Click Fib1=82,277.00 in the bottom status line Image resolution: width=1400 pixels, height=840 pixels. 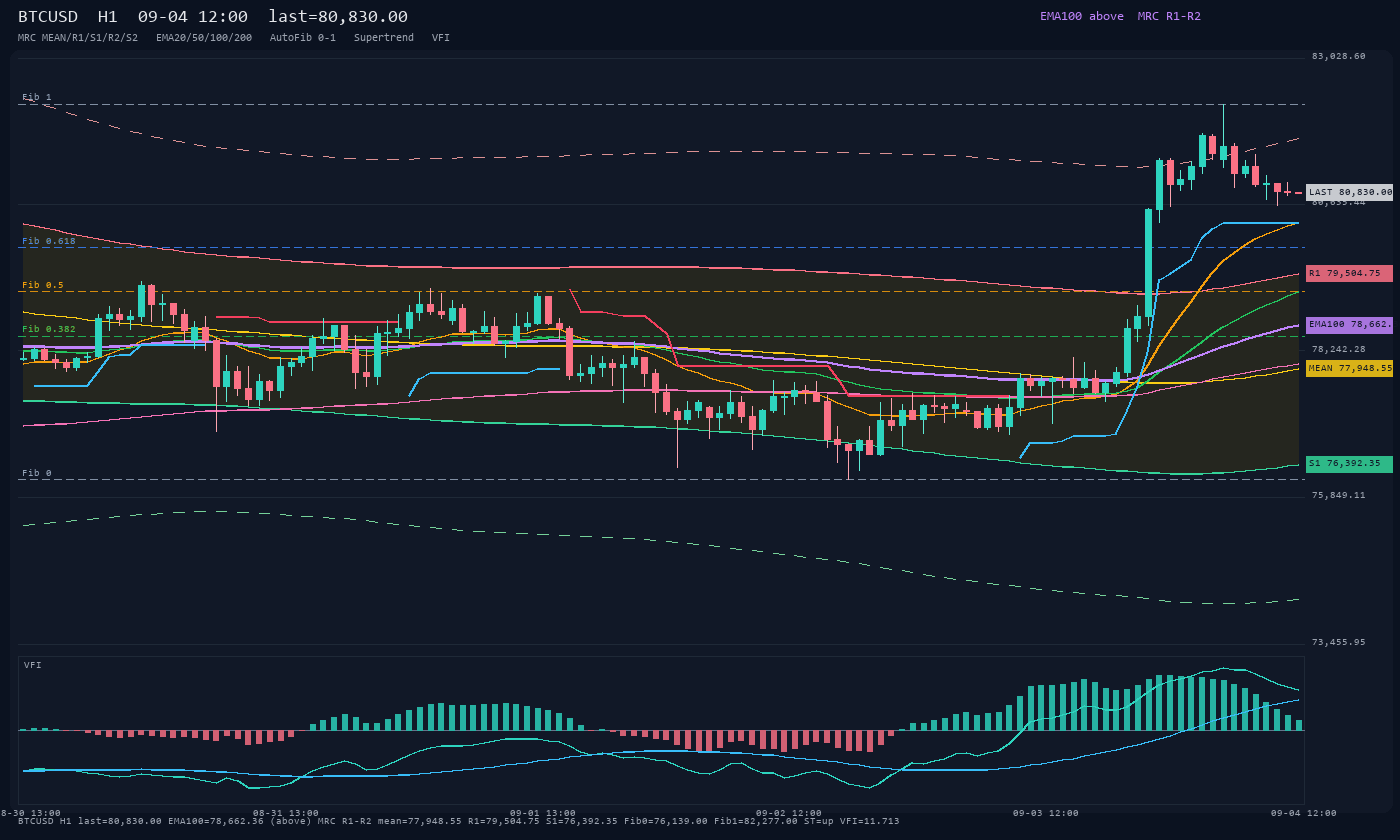756,821
